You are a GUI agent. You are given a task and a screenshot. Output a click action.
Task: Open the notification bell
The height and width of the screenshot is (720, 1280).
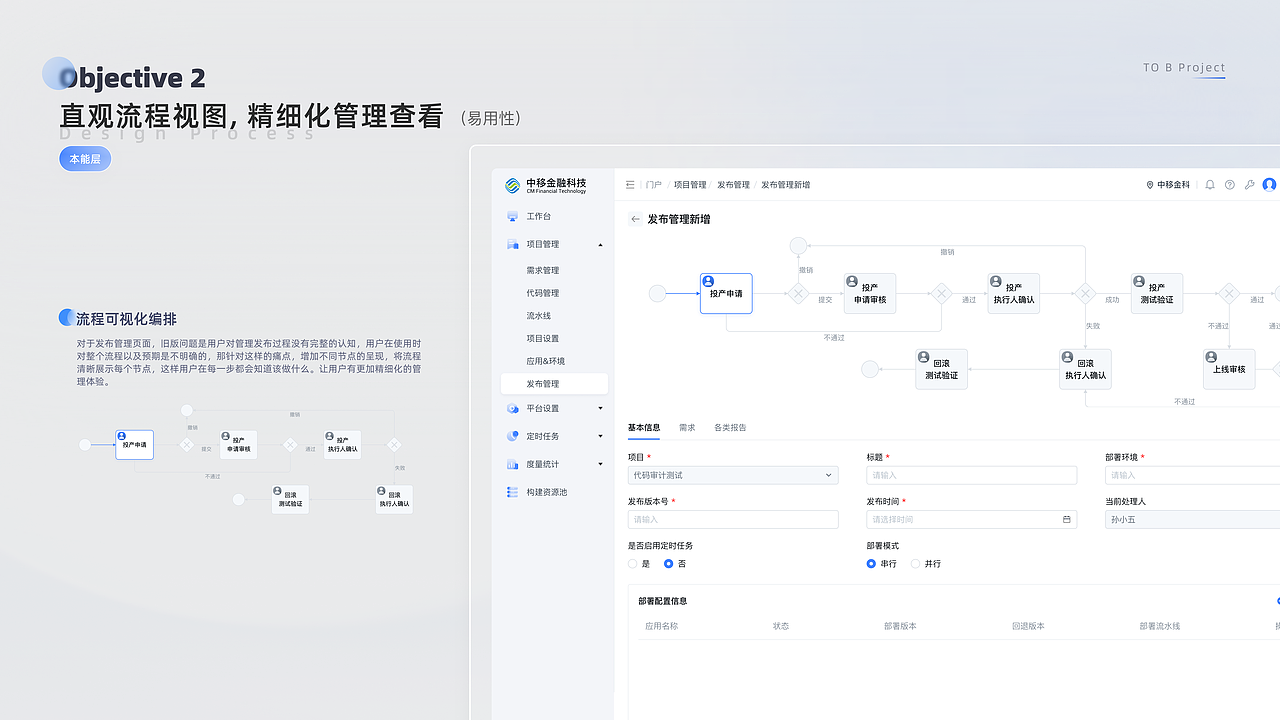click(1210, 185)
